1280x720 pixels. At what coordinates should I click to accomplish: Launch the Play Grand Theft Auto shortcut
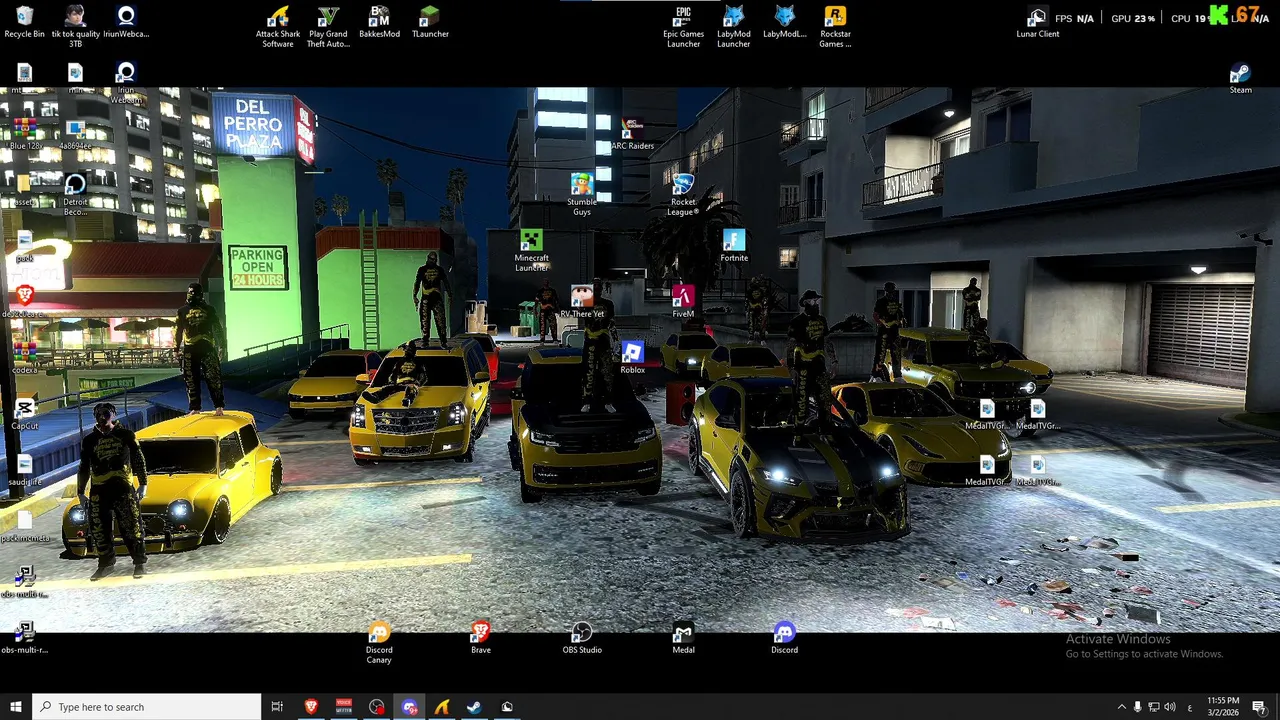(328, 26)
